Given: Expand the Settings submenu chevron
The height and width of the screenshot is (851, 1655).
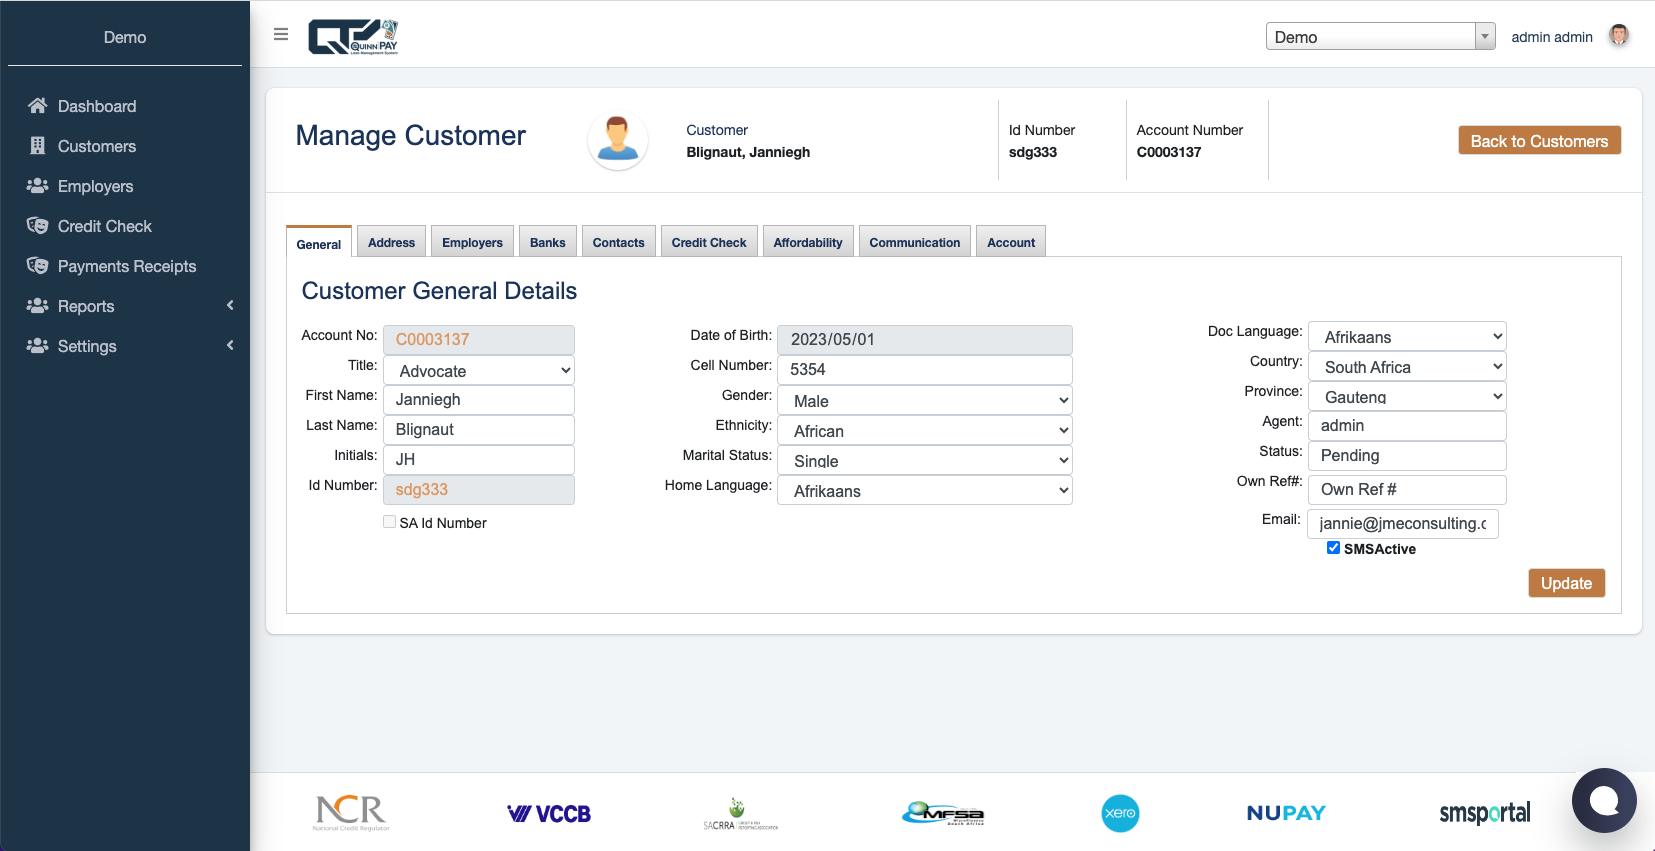Looking at the screenshot, I should [230, 346].
